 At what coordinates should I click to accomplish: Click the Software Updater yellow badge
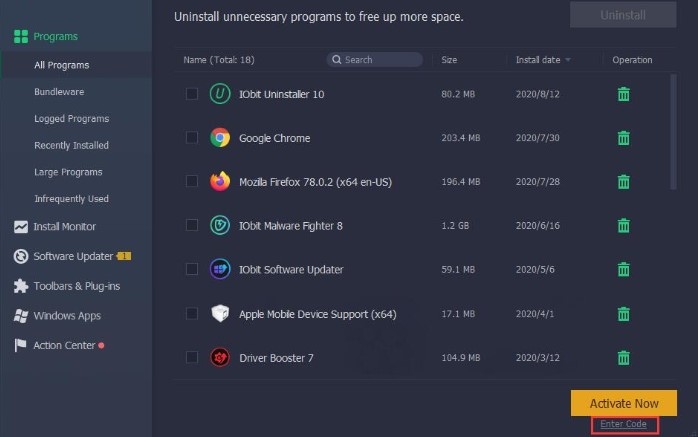tap(124, 256)
